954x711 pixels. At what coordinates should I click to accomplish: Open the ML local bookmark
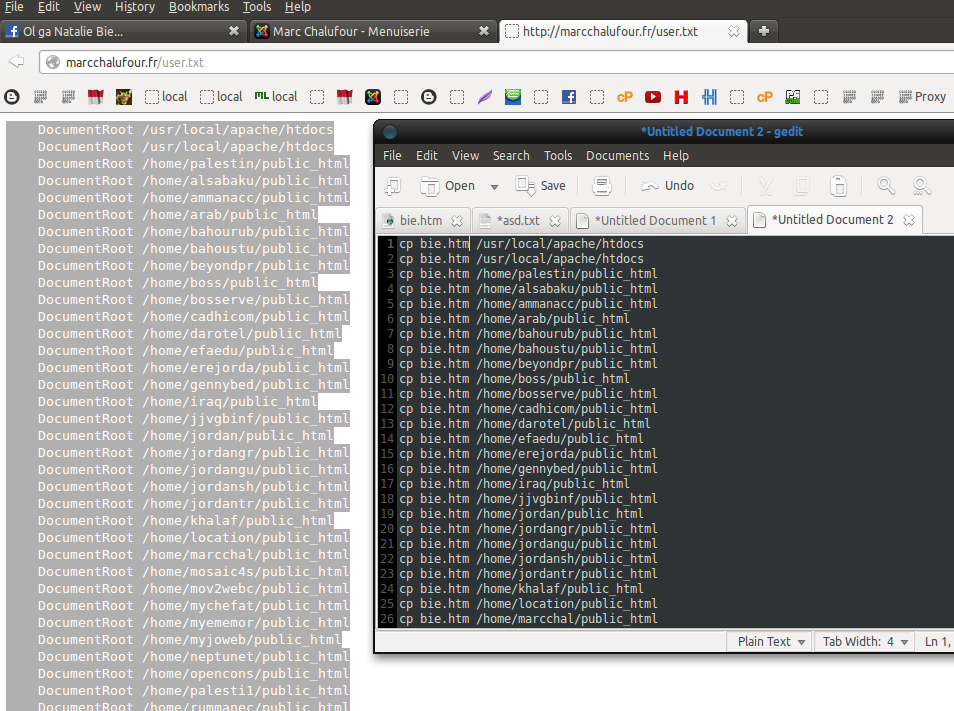(276, 97)
